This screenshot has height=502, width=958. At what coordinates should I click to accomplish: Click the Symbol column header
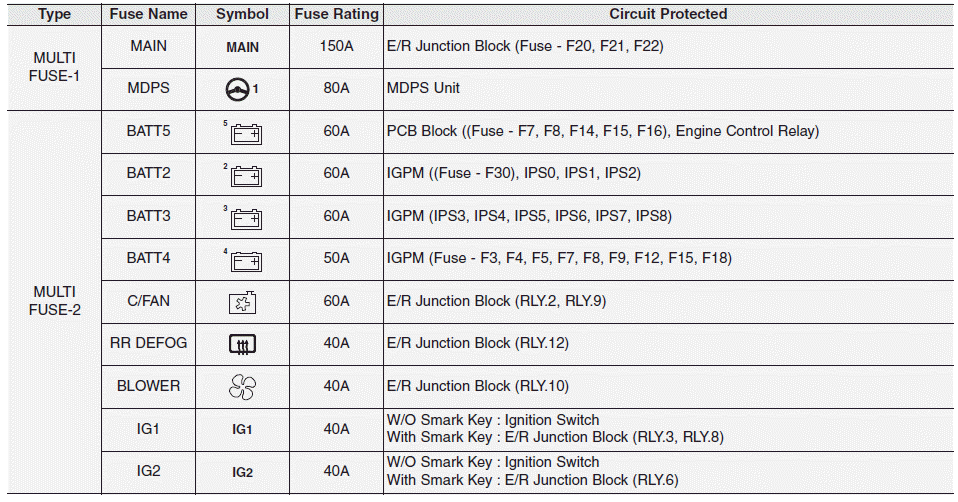242,14
